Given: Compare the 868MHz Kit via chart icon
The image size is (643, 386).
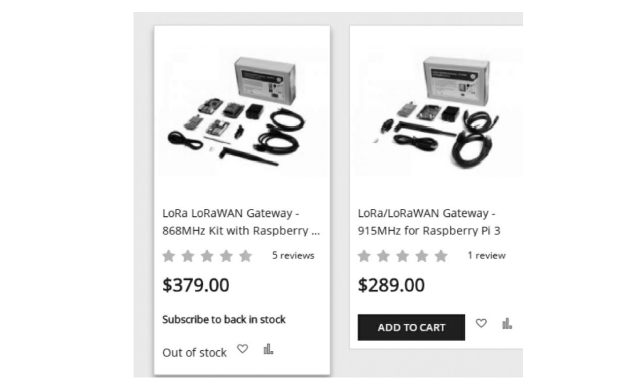Looking at the screenshot, I should click(x=268, y=349).
